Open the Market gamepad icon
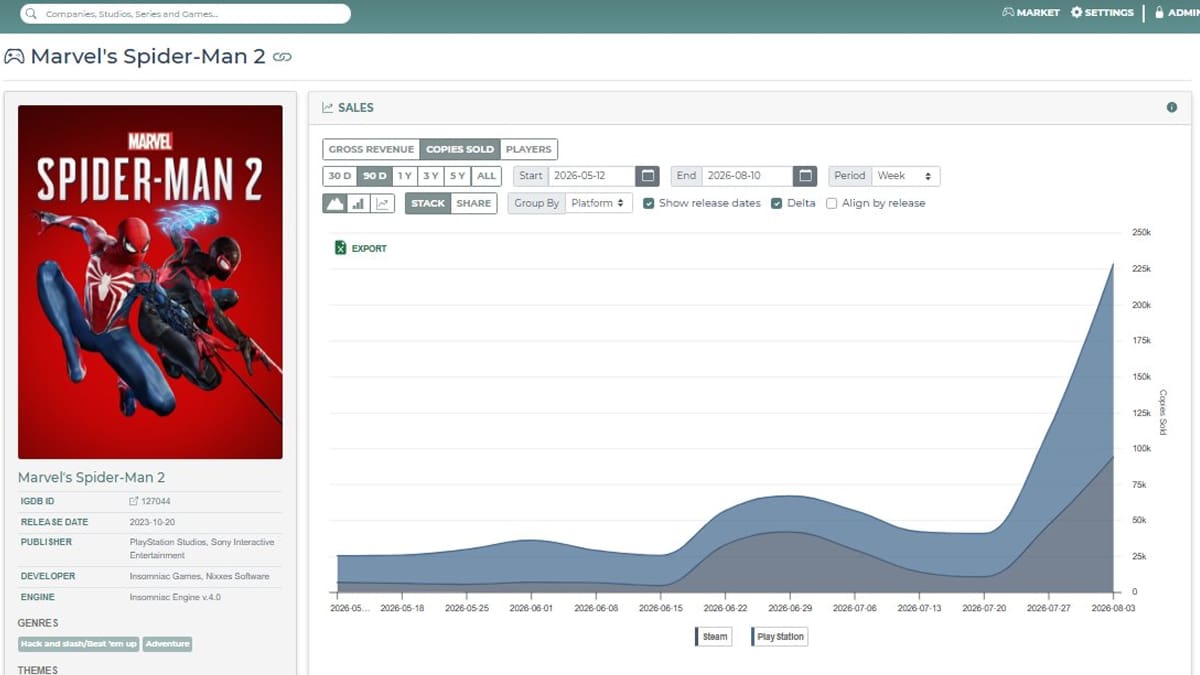The width and height of the screenshot is (1200, 675). point(1007,13)
